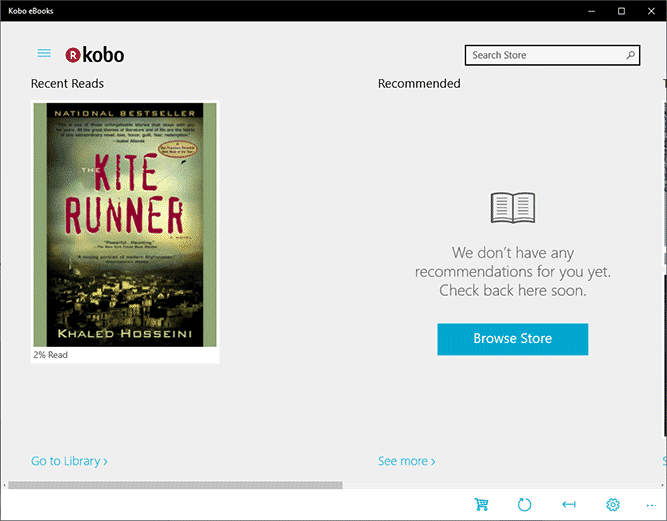Expand the more options ellipsis
Screen dimensions: 667x521
click(652, 505)
